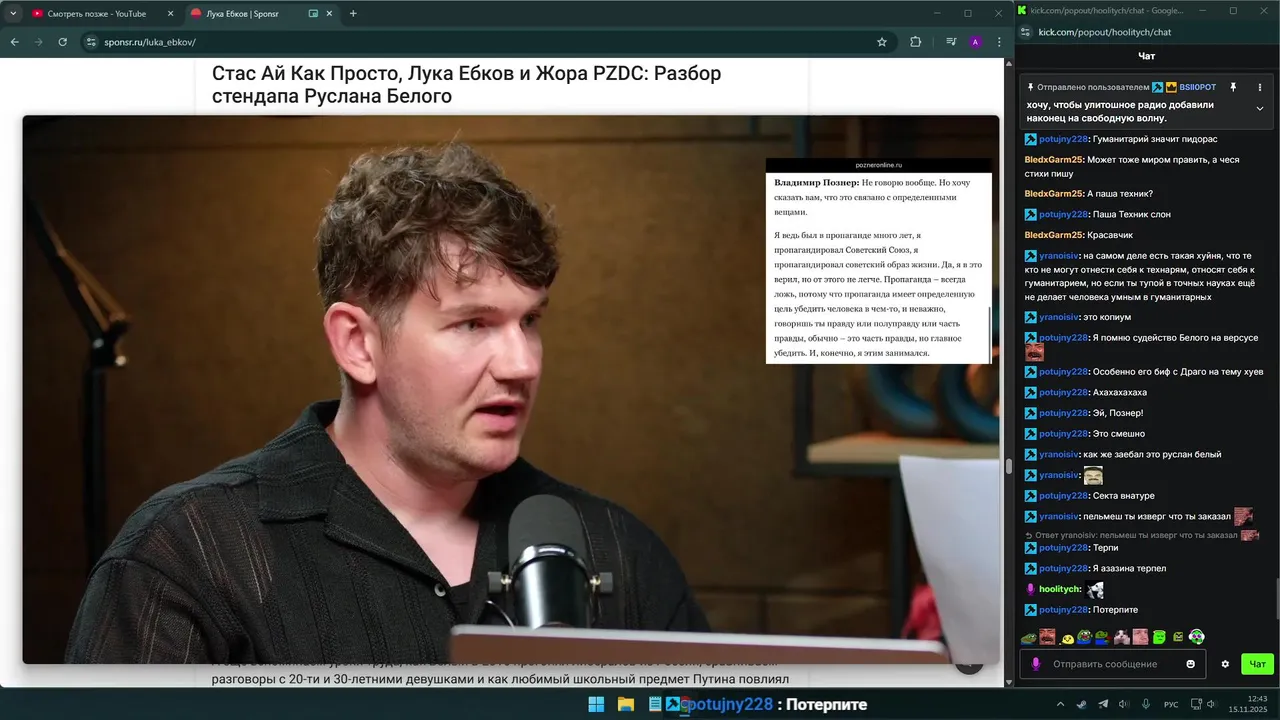This screenshot has width=1280, height=720.
Task: Open the purple profile avatar in Chrome
Action: click(975, 42)
